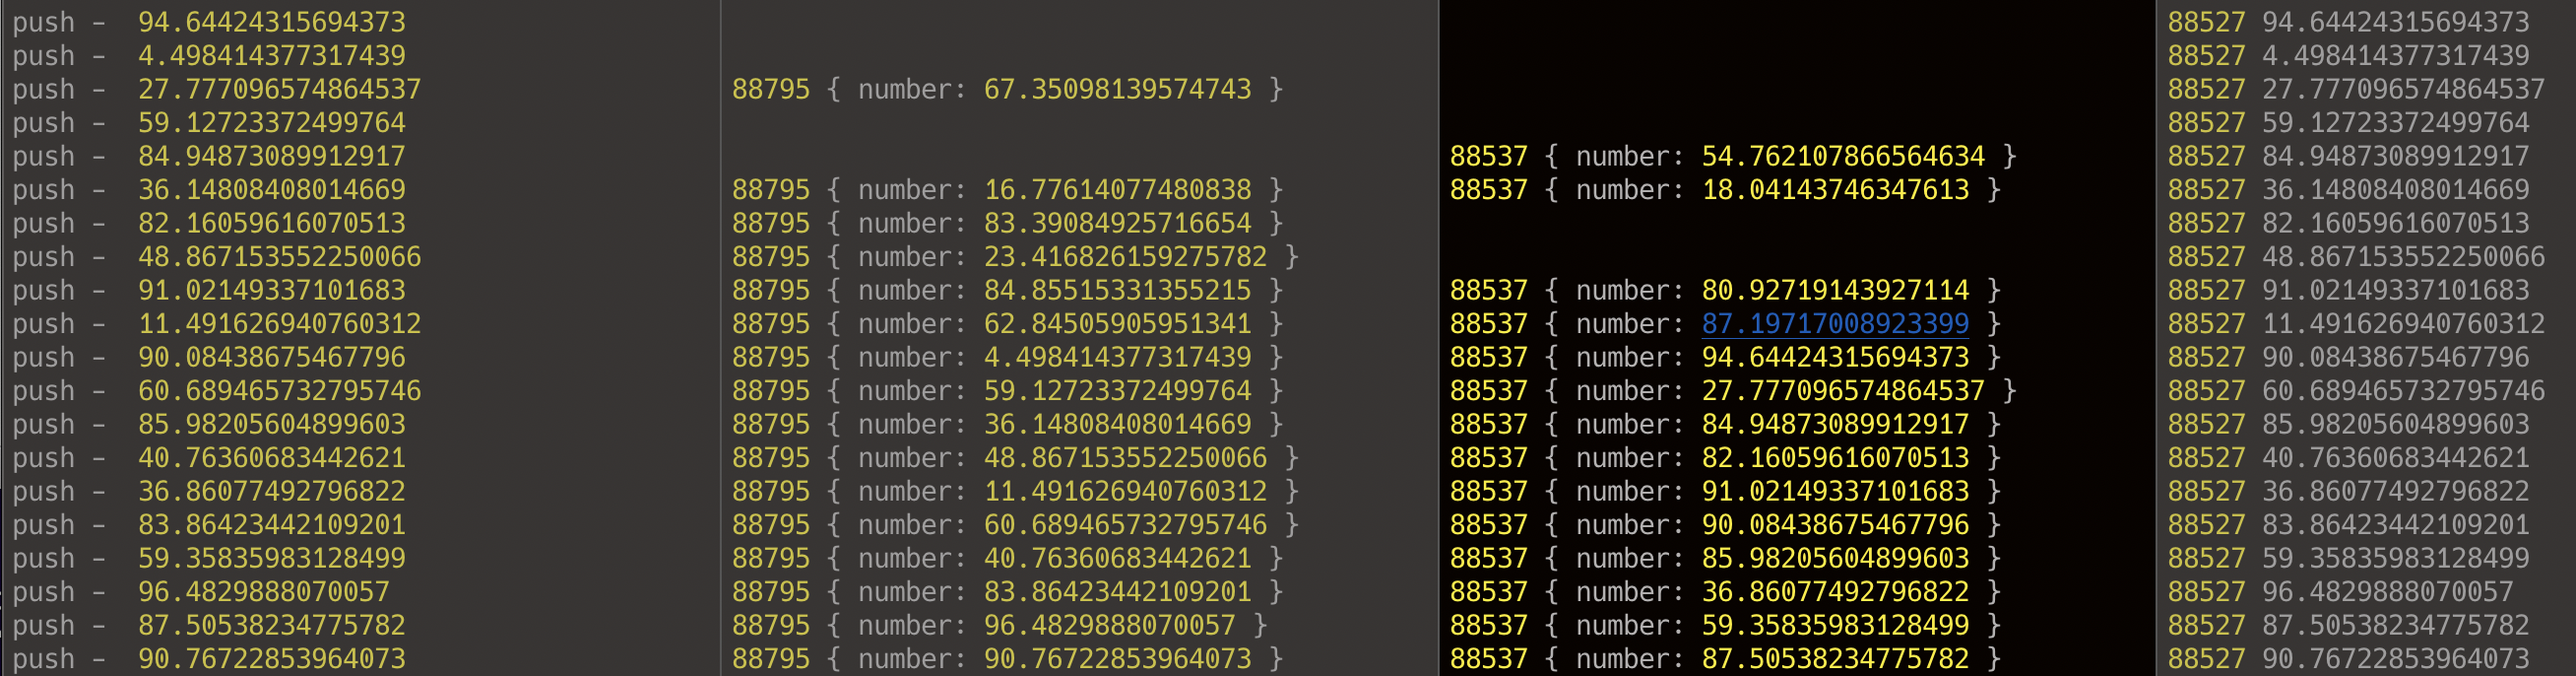Select the line 'push - 59.35835983128499'

pos(209,558)
